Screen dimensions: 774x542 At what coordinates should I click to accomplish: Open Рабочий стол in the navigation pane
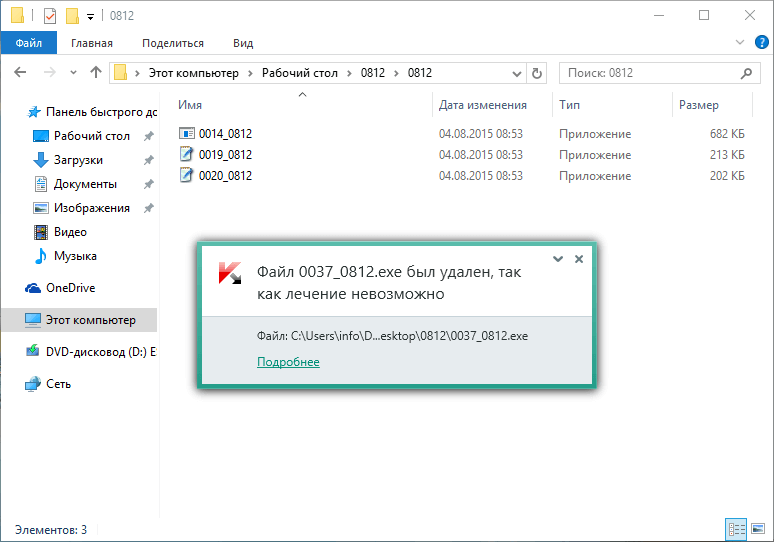(x=81, y=136)
